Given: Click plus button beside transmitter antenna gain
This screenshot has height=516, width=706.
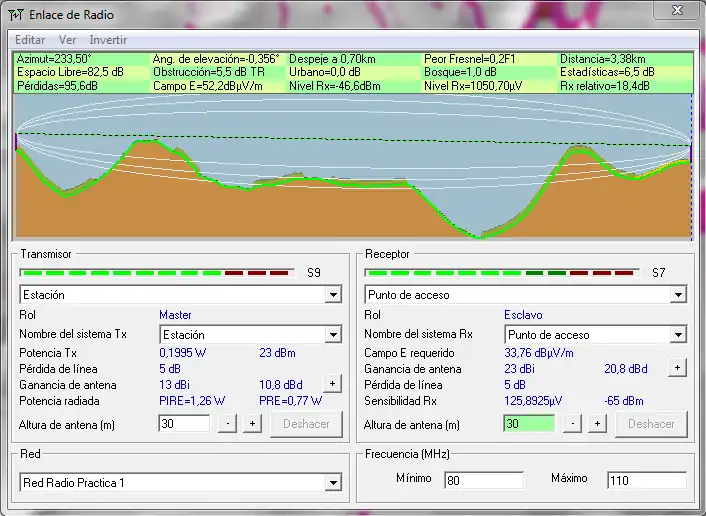Looking at the screenshot, I should coord(332,384).
